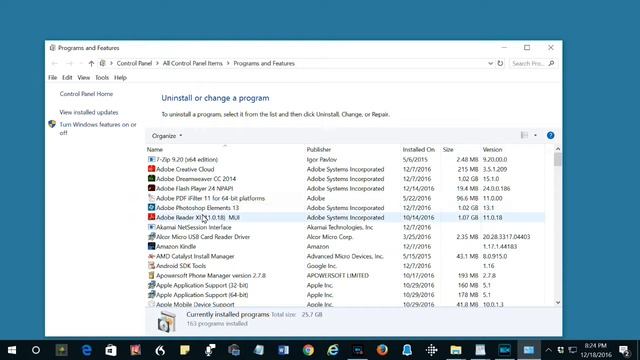The width and height of the screenshot is (640, 360).
Task: Expand chevron after Control Panel breadcrumb
Action: pyautogui.click(x=158, y=63)
